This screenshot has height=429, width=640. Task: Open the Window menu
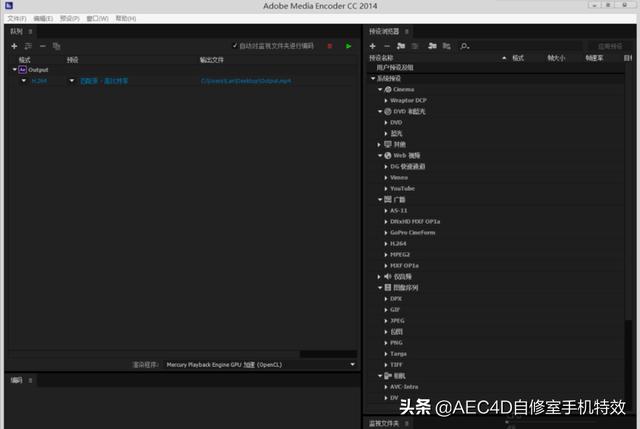pyautogui.click(x=97, y=18)
